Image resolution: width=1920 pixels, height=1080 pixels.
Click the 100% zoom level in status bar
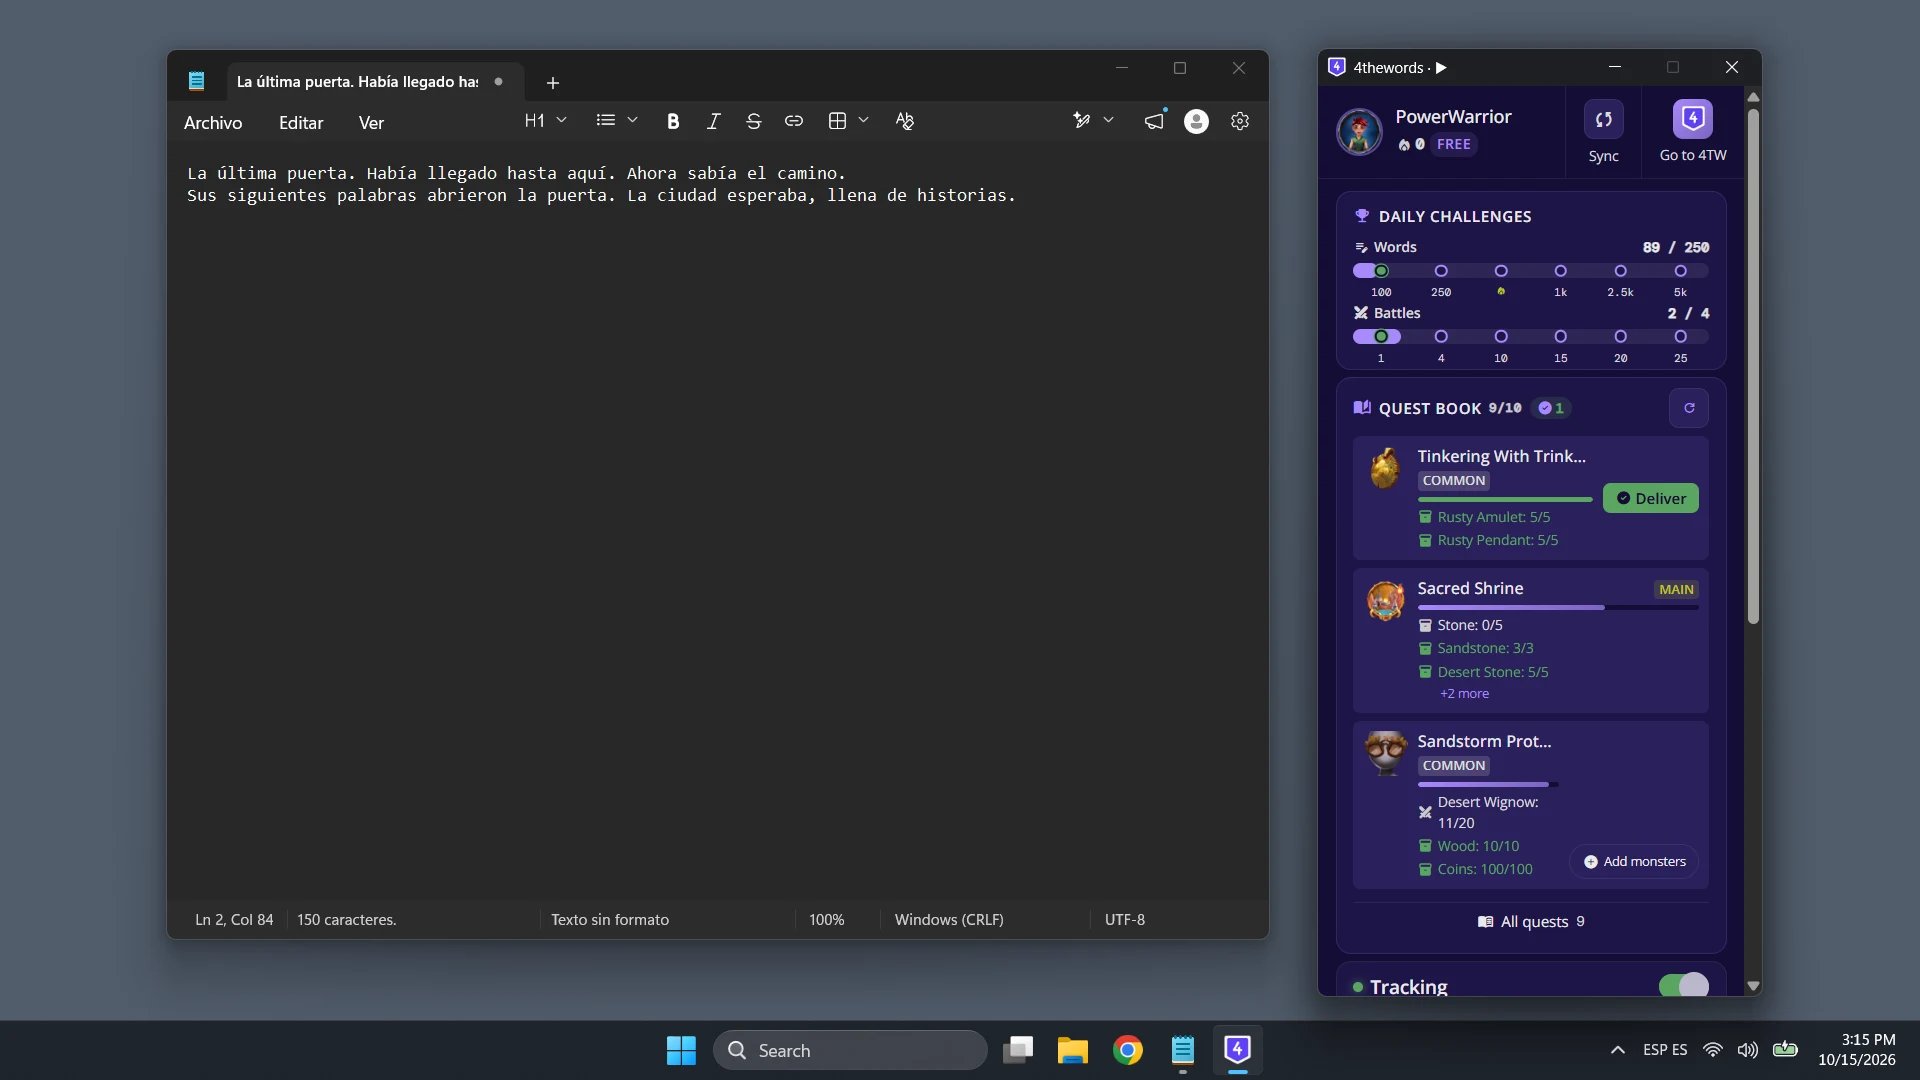point(826,920)
